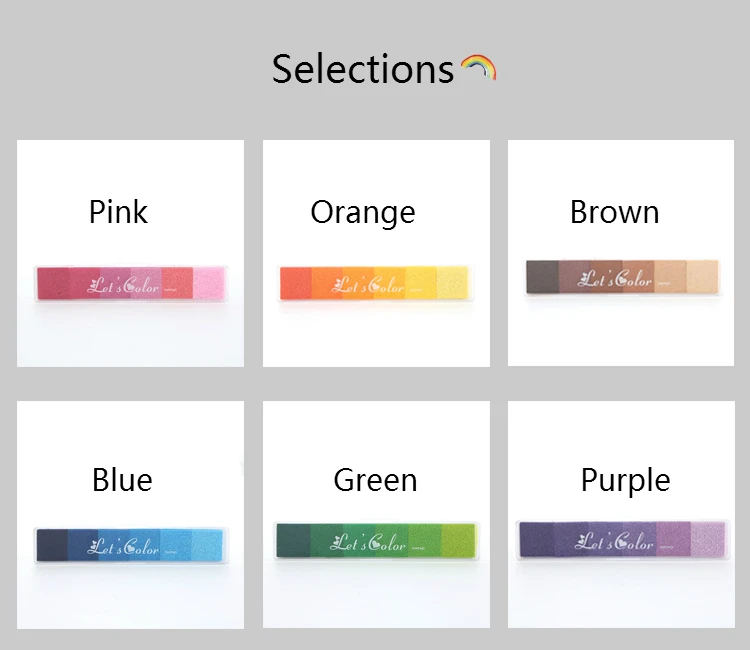The height and width of the screenshot is (650, 750).
Task: Click the Blue label text
Action: pyautogui.click(x=122, y=480)
